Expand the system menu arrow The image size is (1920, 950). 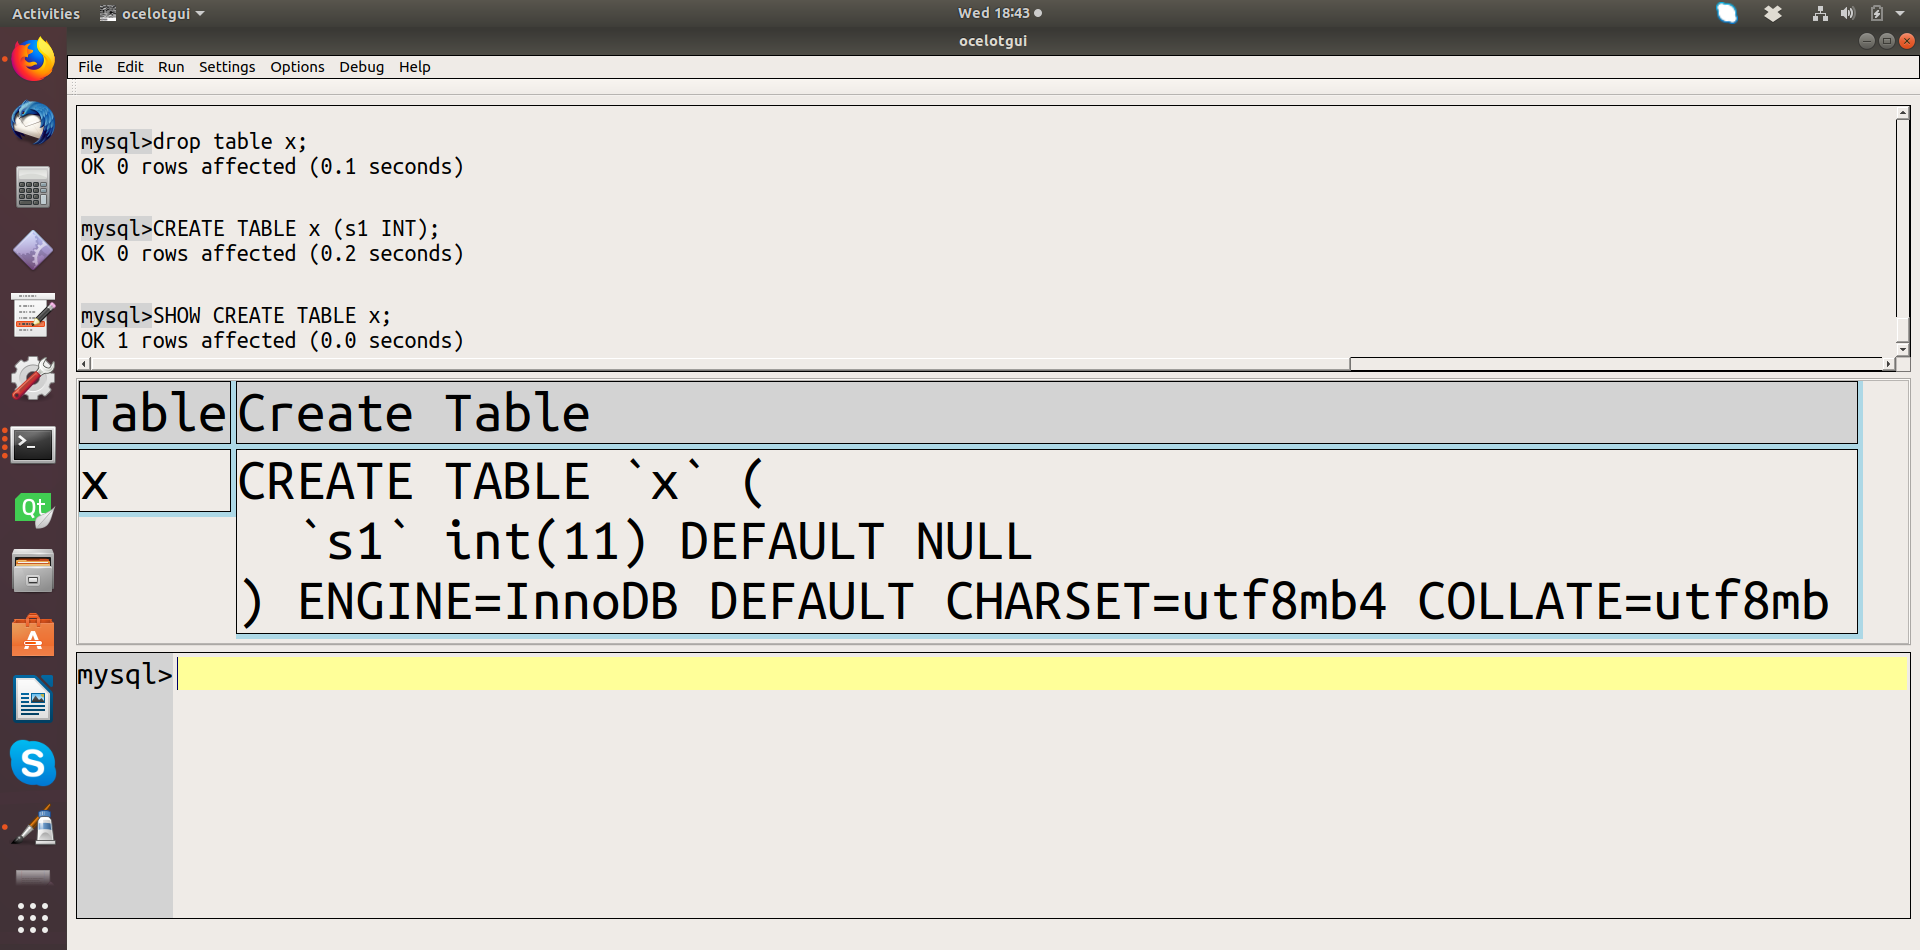pyautogui.click(x=1900, y=13)
